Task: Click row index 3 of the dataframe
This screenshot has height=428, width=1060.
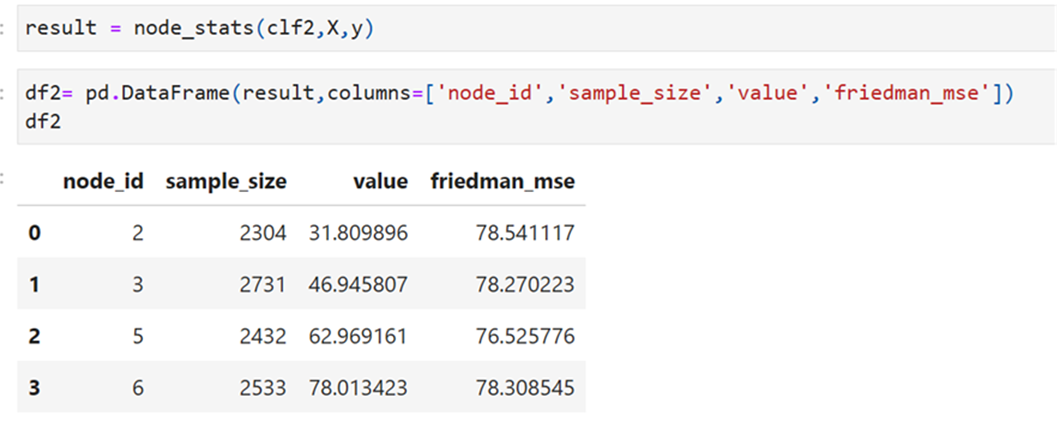Action: 35,387
